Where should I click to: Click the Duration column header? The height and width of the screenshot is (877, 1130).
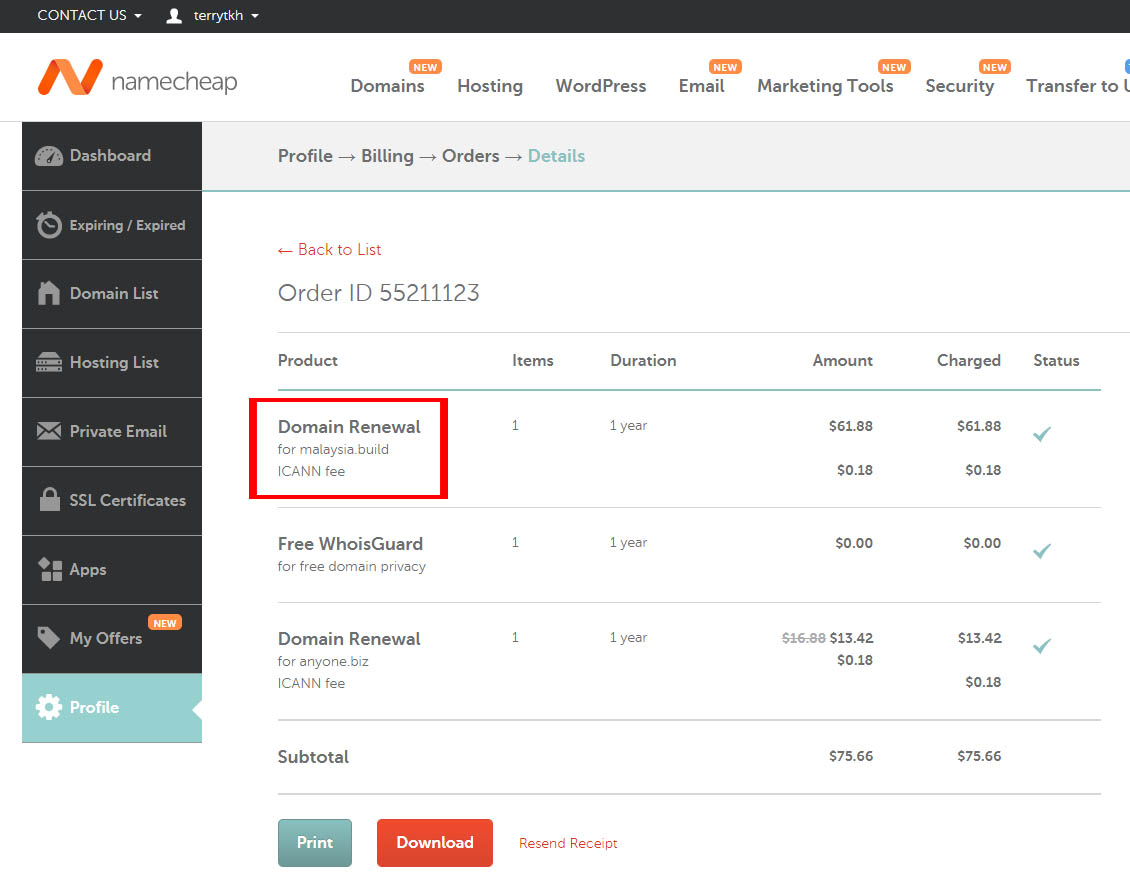tap(644, 360)
